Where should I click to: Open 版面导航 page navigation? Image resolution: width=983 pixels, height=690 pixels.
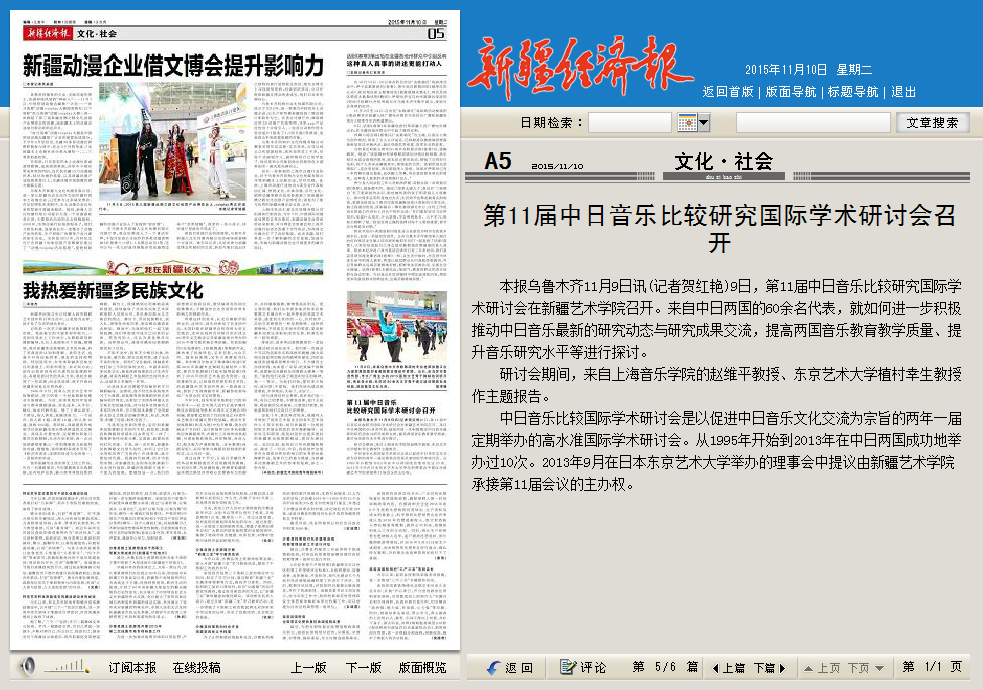791,91
